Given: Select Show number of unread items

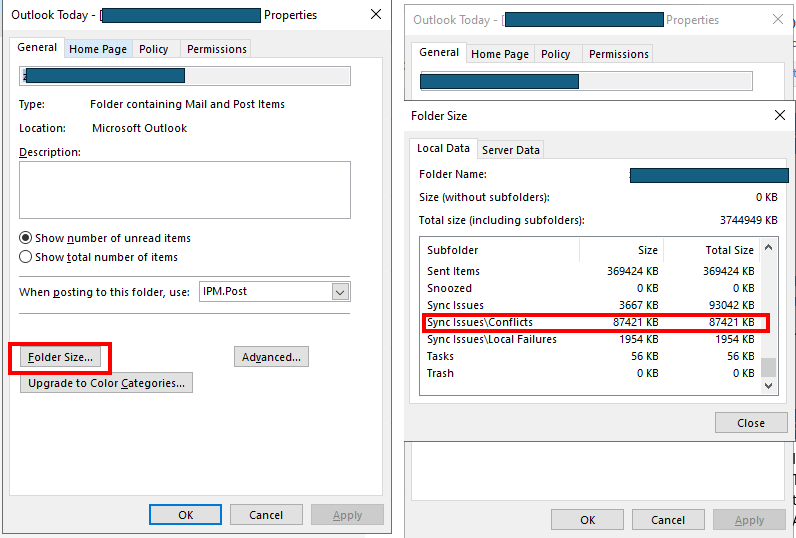Looking at the screenshot, I should tap(105, 238).
